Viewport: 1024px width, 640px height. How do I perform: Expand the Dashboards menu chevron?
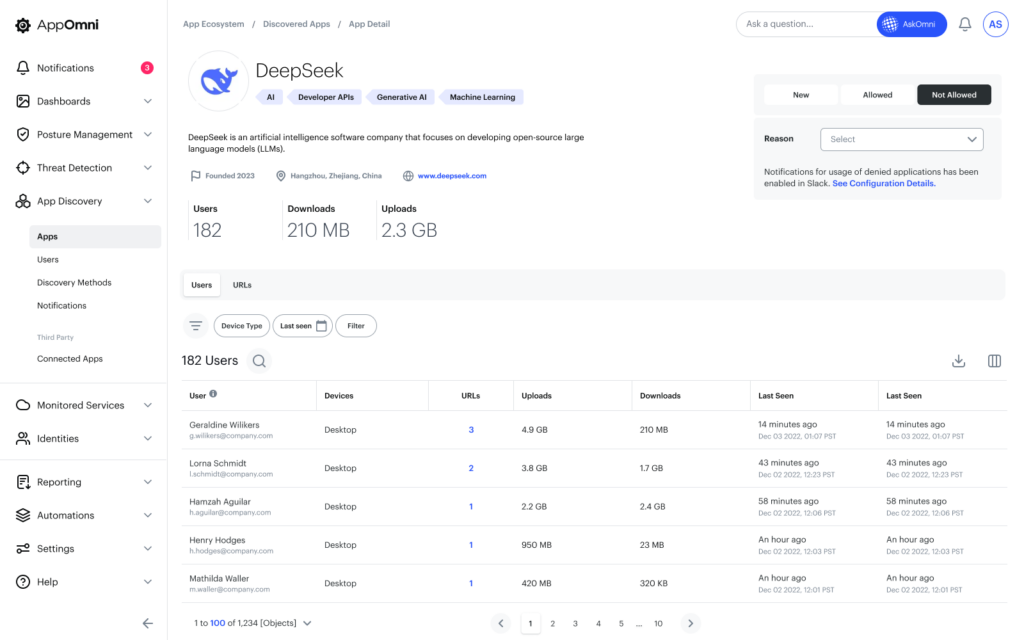148,101
